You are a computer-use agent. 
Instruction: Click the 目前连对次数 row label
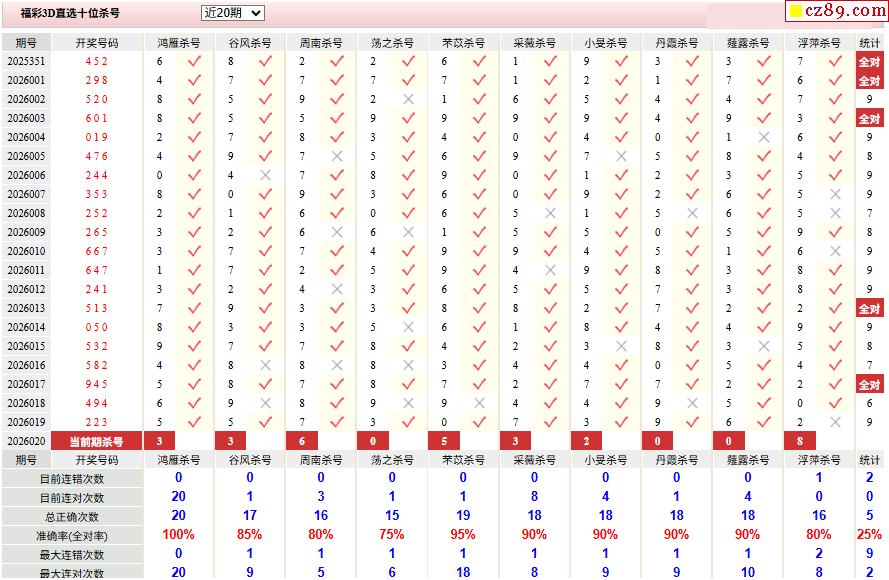72,498
